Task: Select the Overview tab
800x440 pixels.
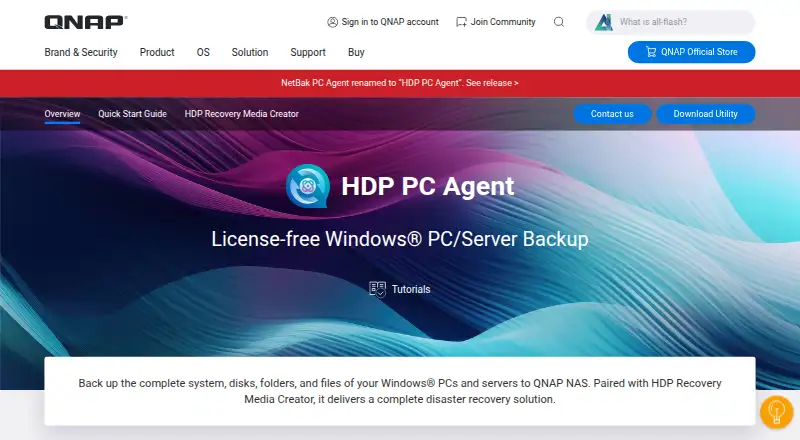Action: 62,114
